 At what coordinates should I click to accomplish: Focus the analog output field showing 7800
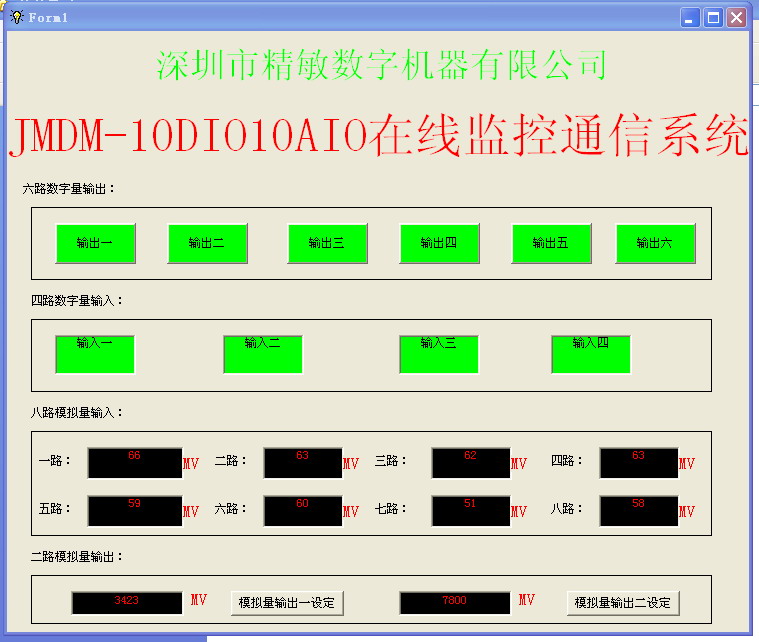click(455, 602)
